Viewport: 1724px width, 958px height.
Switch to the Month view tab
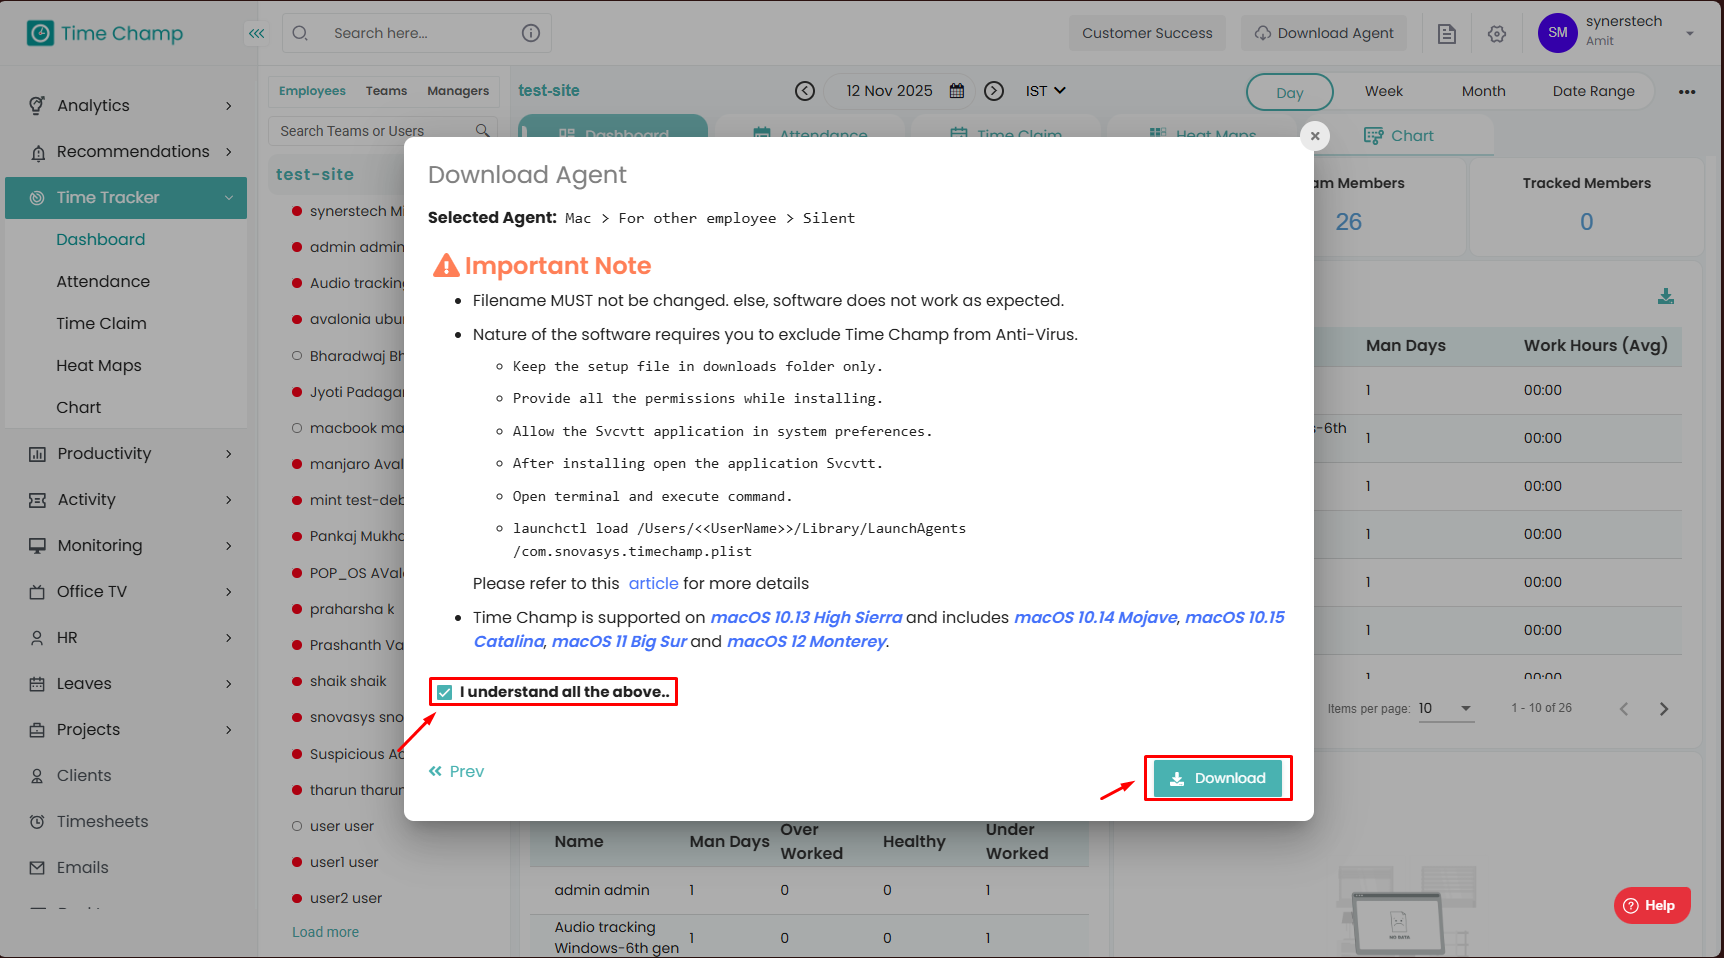(1483, 91)
